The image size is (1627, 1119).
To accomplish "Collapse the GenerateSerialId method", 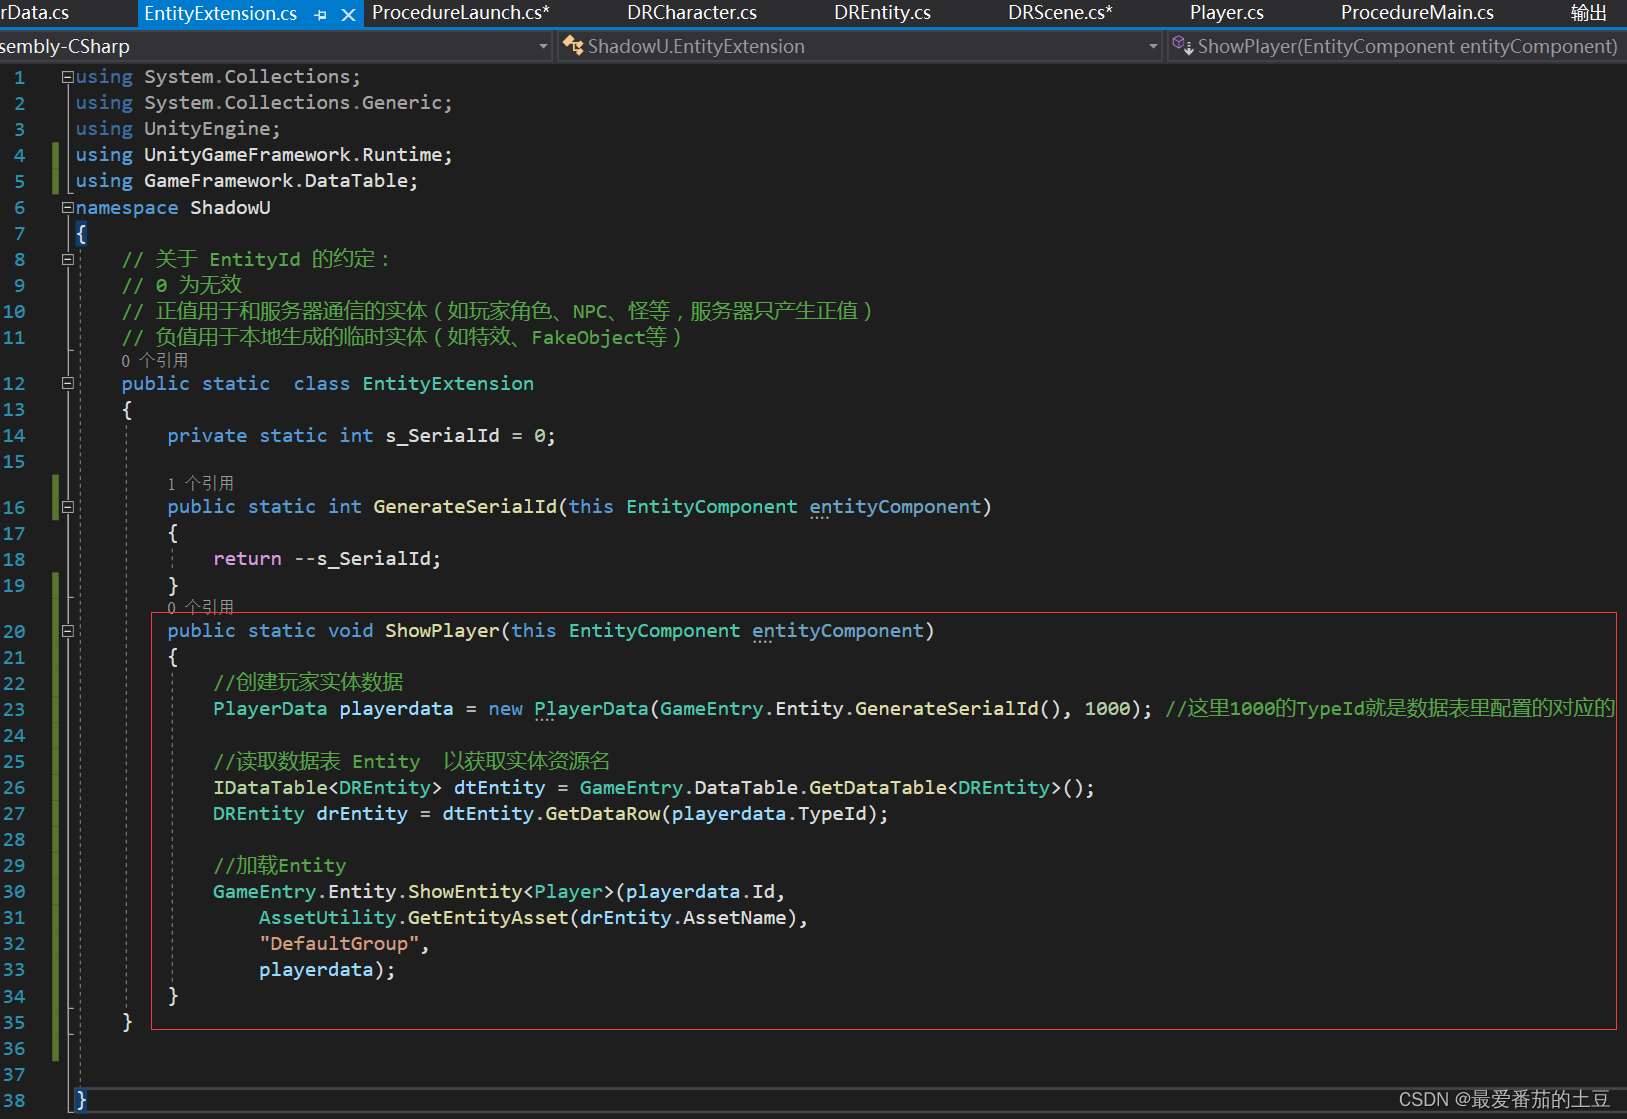I will (67, 507).
